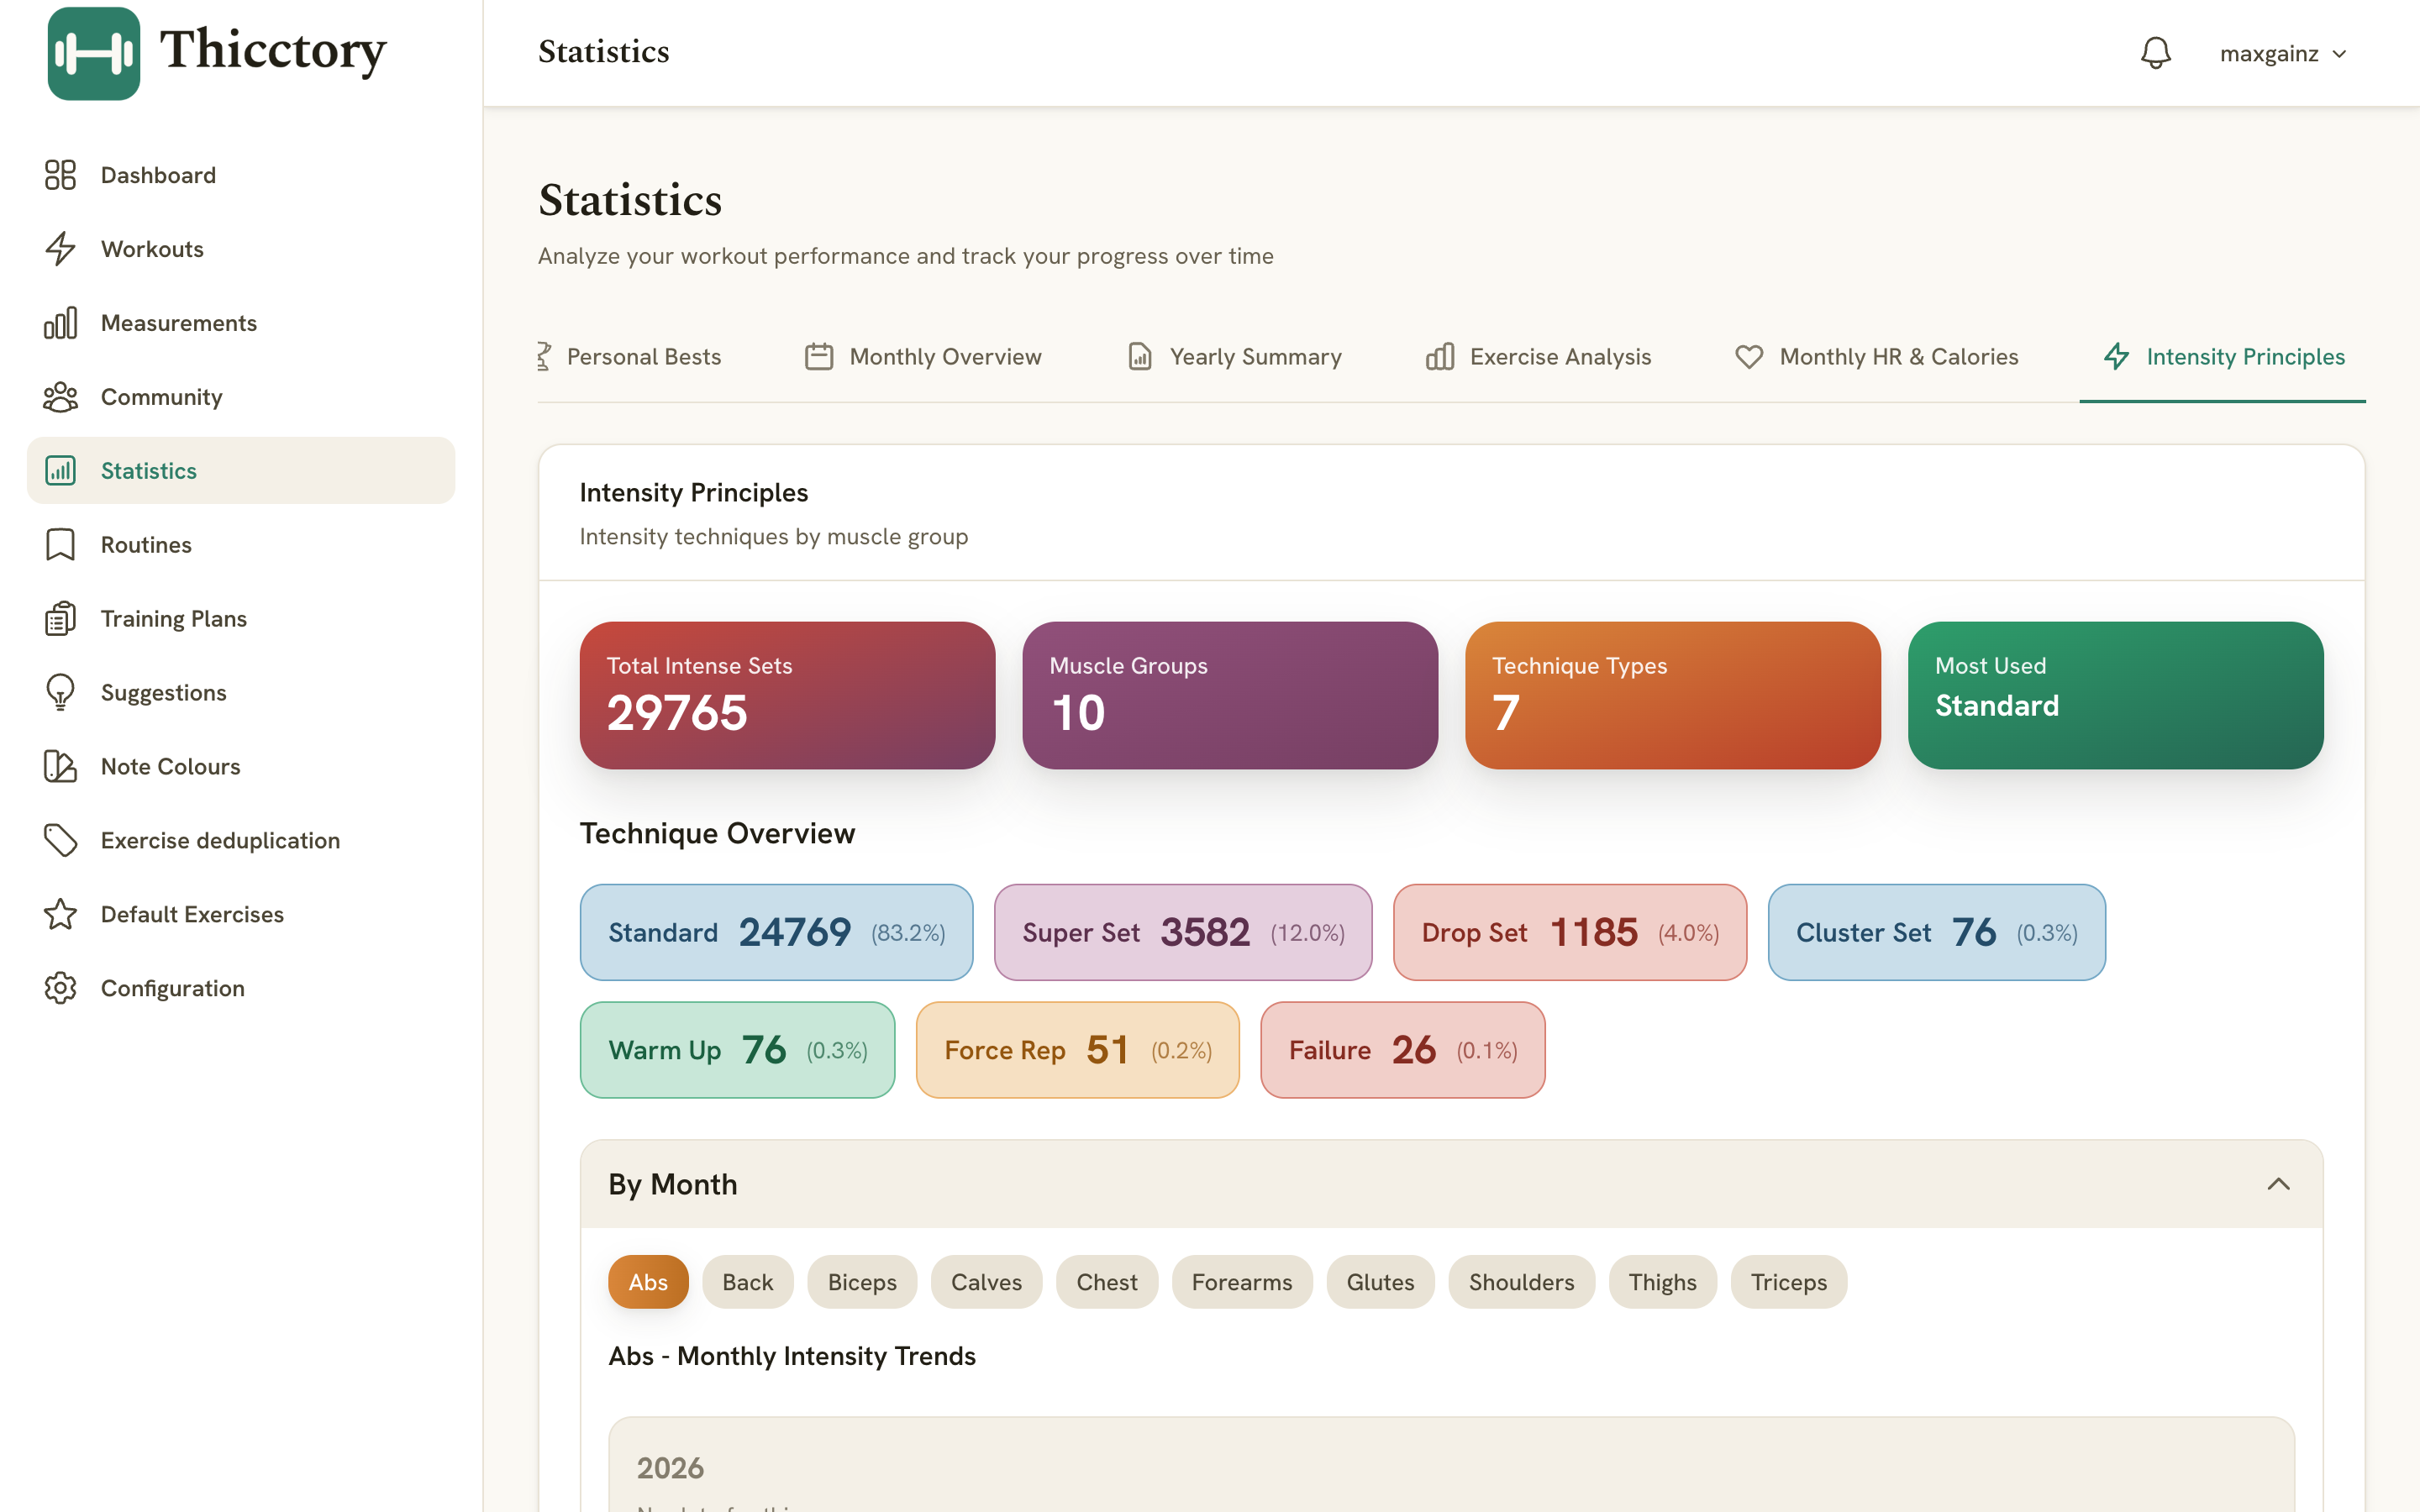The height and width of the screenshot is (1512, 2420).
Task: Open the Dashboard page link
Action: (241, 175)
